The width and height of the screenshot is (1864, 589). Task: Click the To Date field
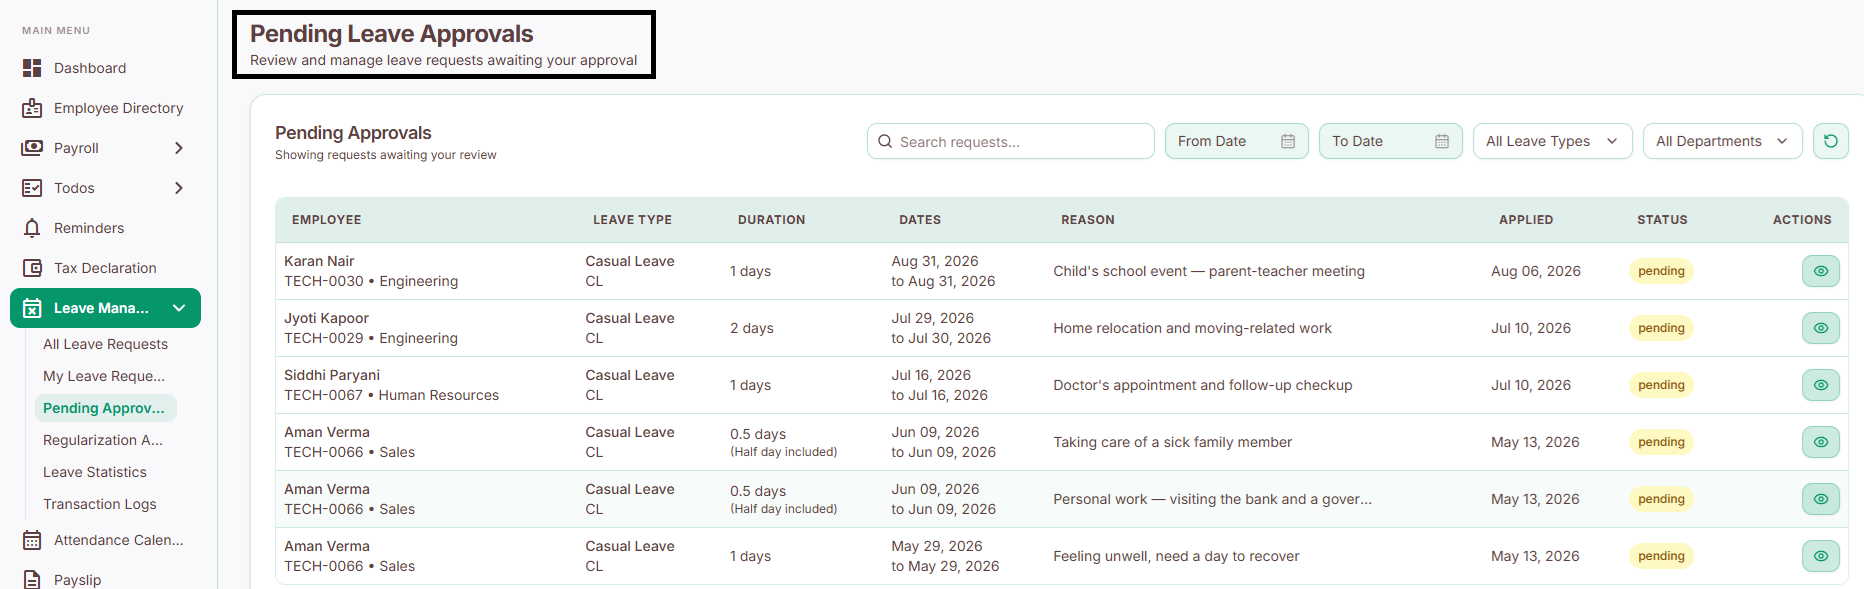tap(1390, 141)
